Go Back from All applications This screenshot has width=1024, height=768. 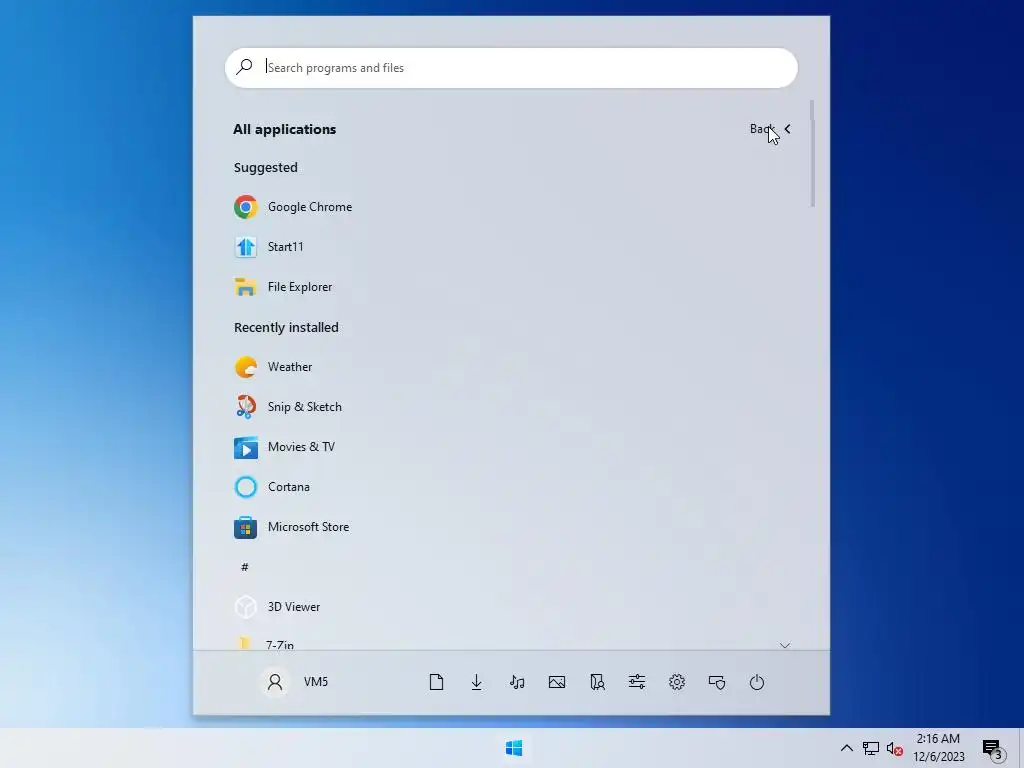click(x=771, y=129)
